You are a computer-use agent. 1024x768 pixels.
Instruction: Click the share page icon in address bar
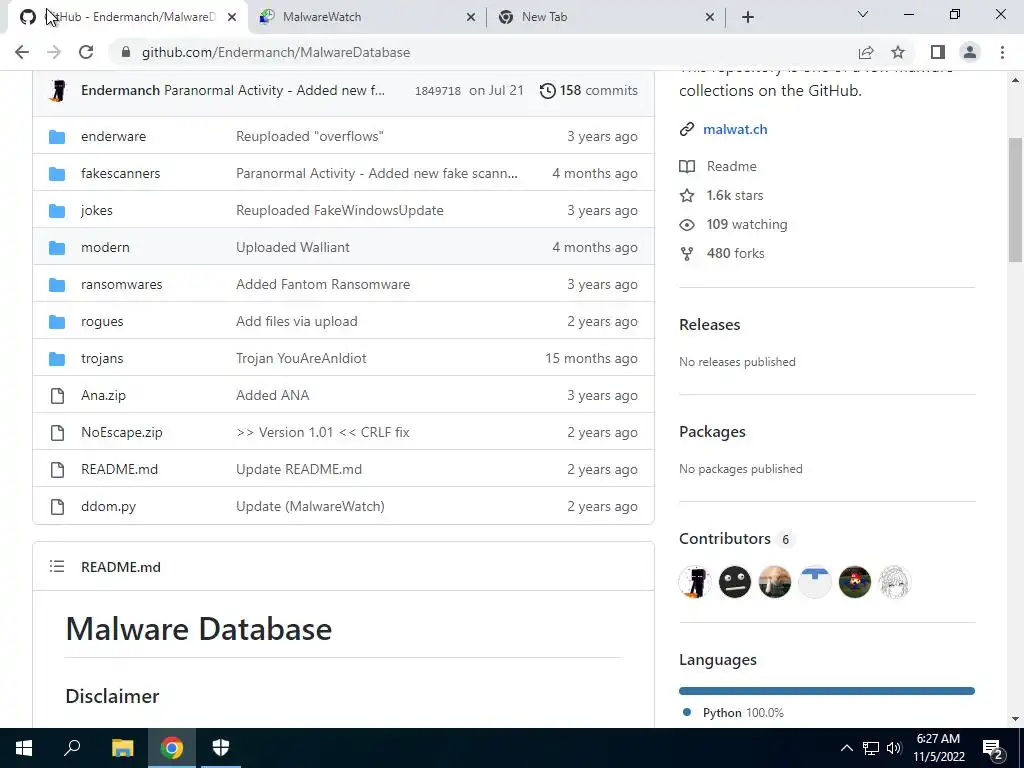866,52
